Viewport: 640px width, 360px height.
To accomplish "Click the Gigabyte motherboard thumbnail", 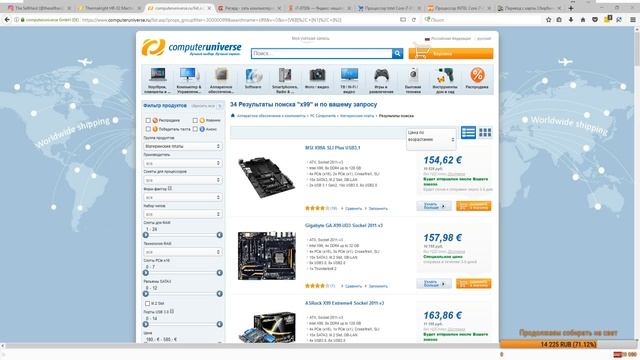I will (x=267, y=256).
